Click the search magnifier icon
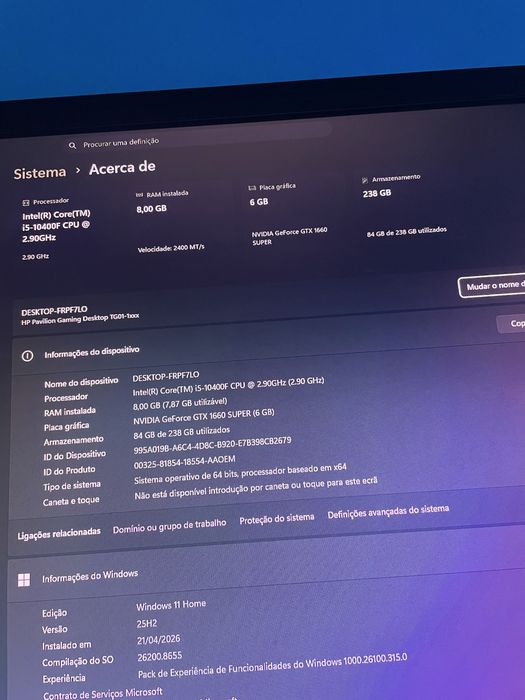 coord(72,146)
